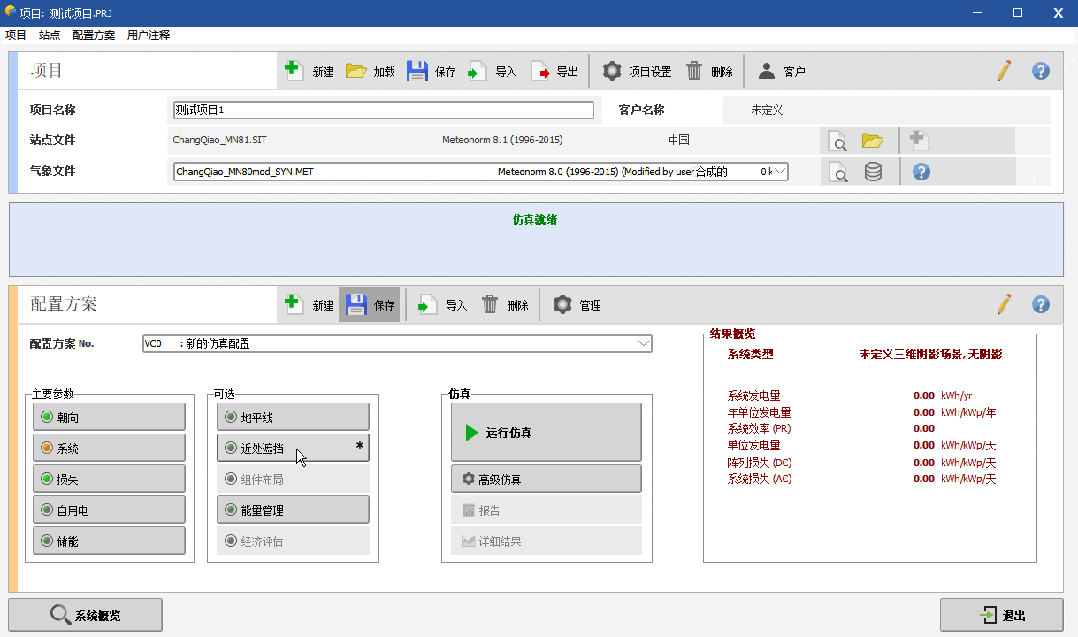1078x637 pixels.
Task: Edit project description with the pencil icon
Action: click(x=1004, y=70)
